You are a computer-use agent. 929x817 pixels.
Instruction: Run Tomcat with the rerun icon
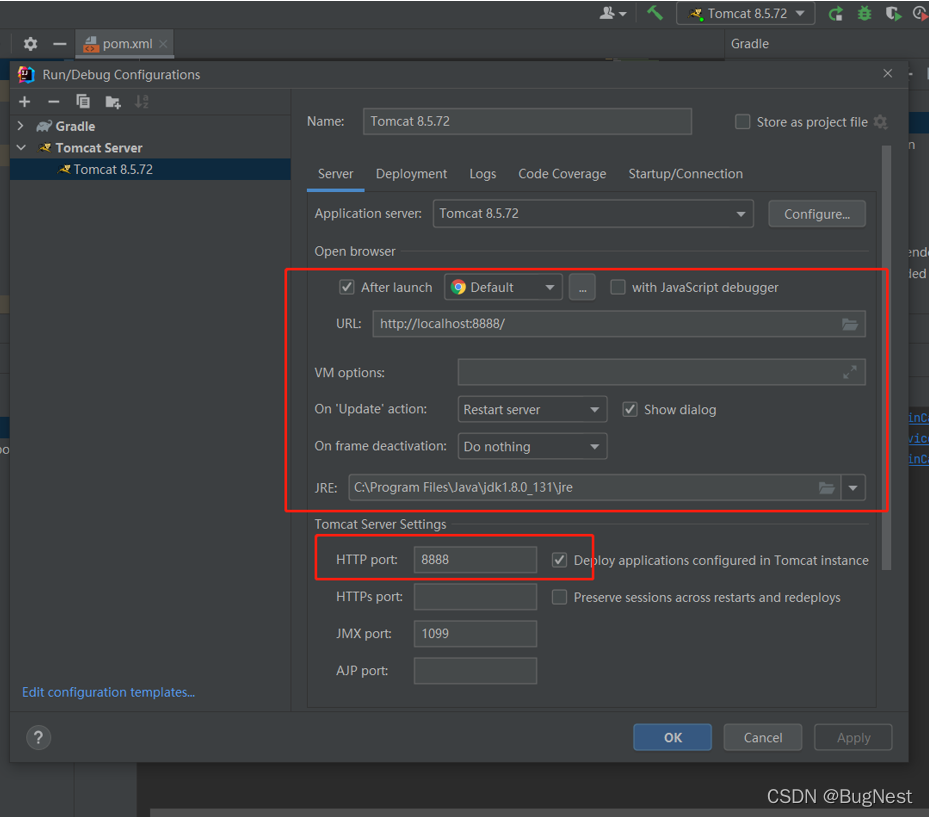point(836,14)
